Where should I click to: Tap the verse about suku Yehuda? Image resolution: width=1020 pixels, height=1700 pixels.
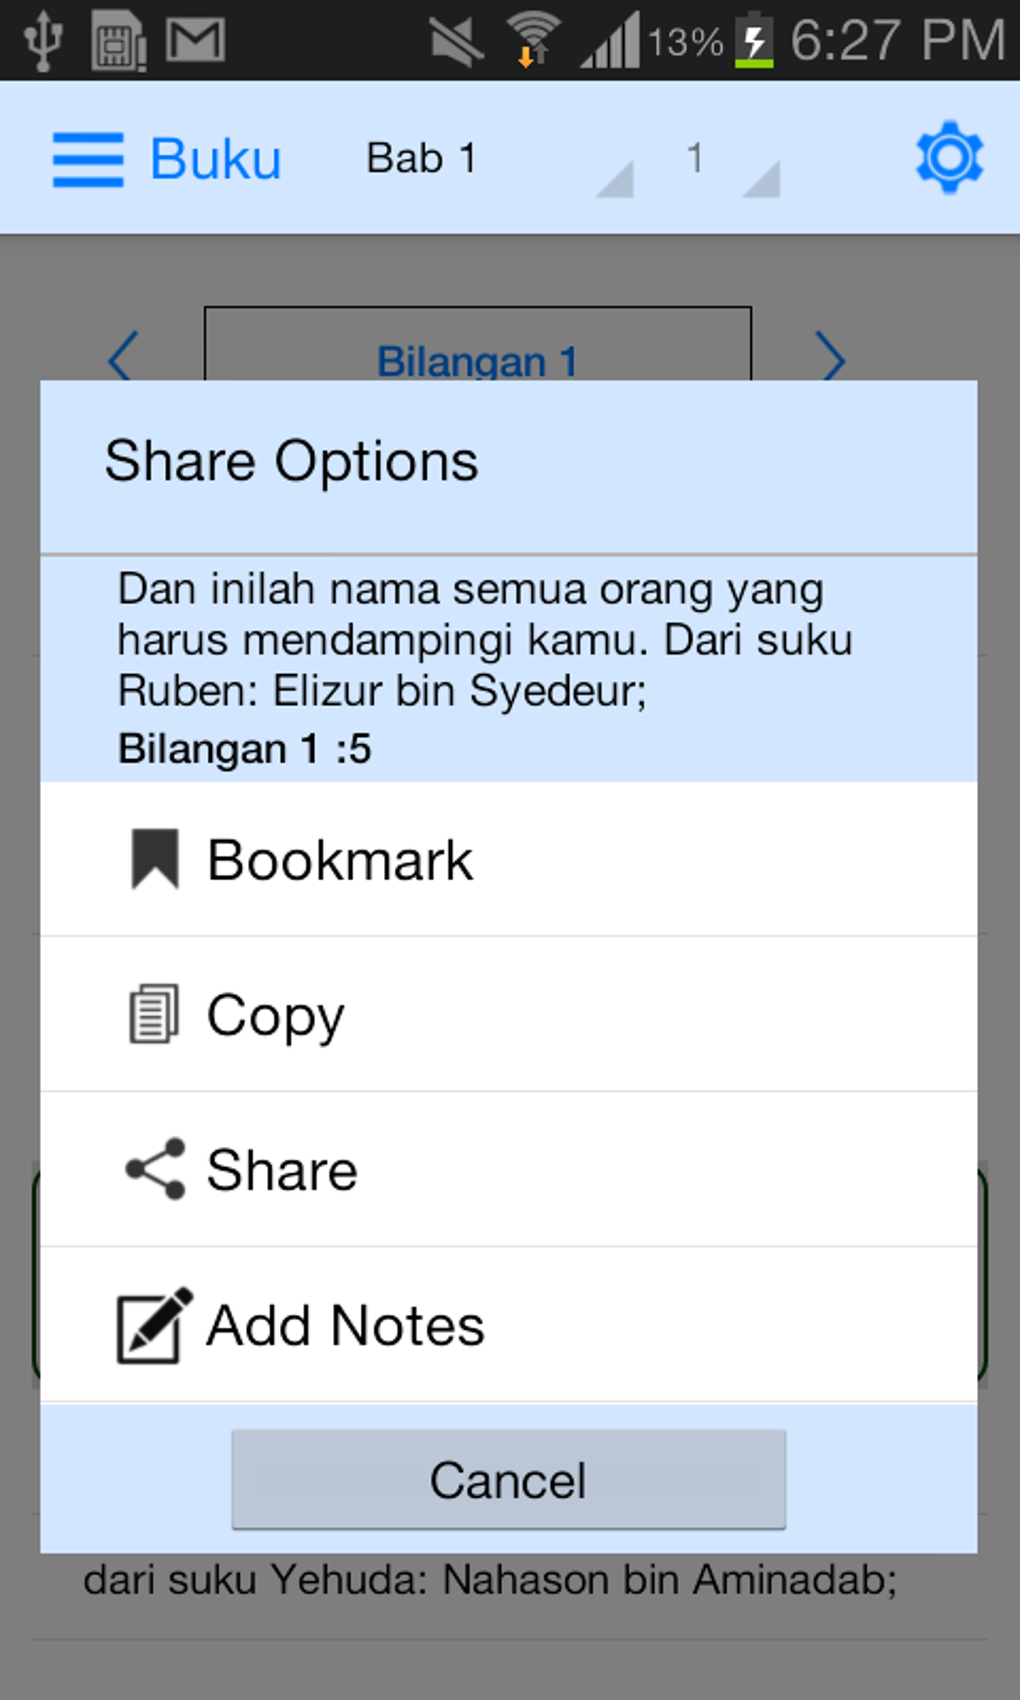point(490,1581)
